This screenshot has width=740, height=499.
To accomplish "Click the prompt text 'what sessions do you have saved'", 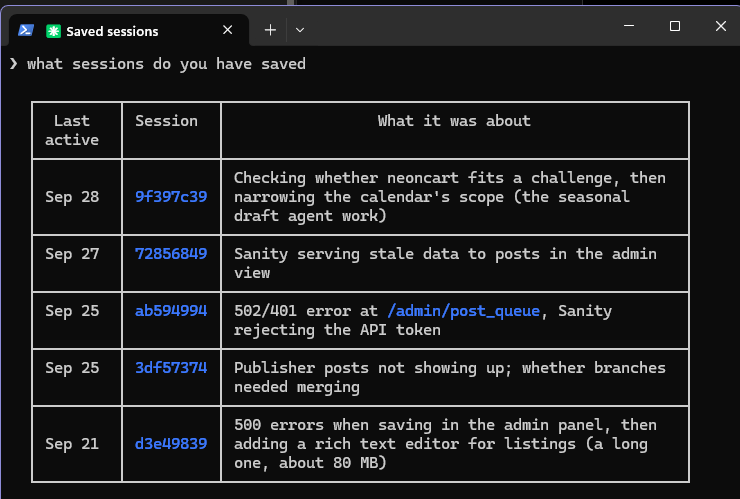I will [166, 64].
